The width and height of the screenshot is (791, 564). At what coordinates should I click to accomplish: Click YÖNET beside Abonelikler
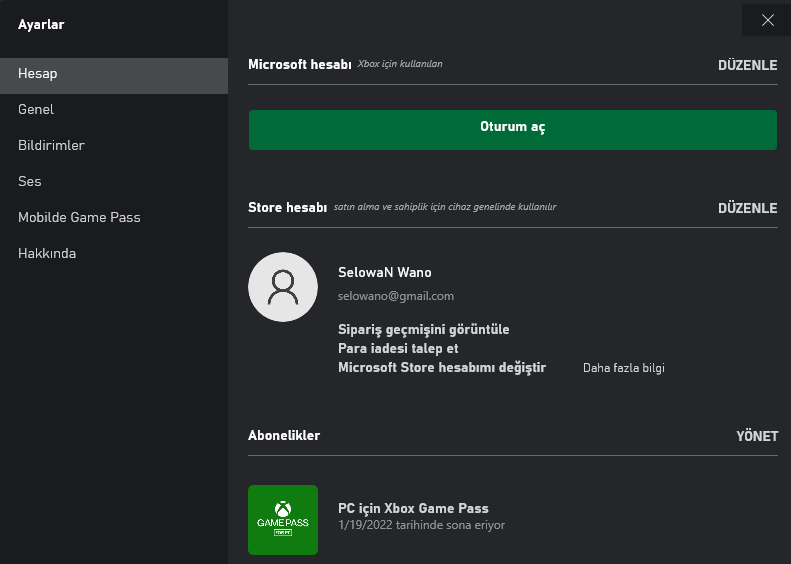[756, 436]
